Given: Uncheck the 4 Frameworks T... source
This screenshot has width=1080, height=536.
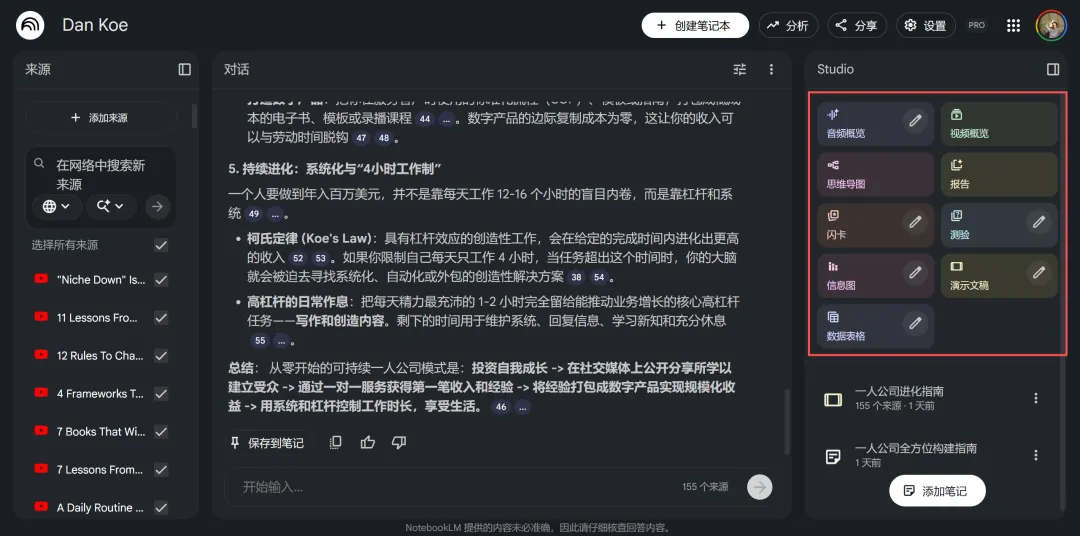Looking at the screenshot, I should pos(161,393).
